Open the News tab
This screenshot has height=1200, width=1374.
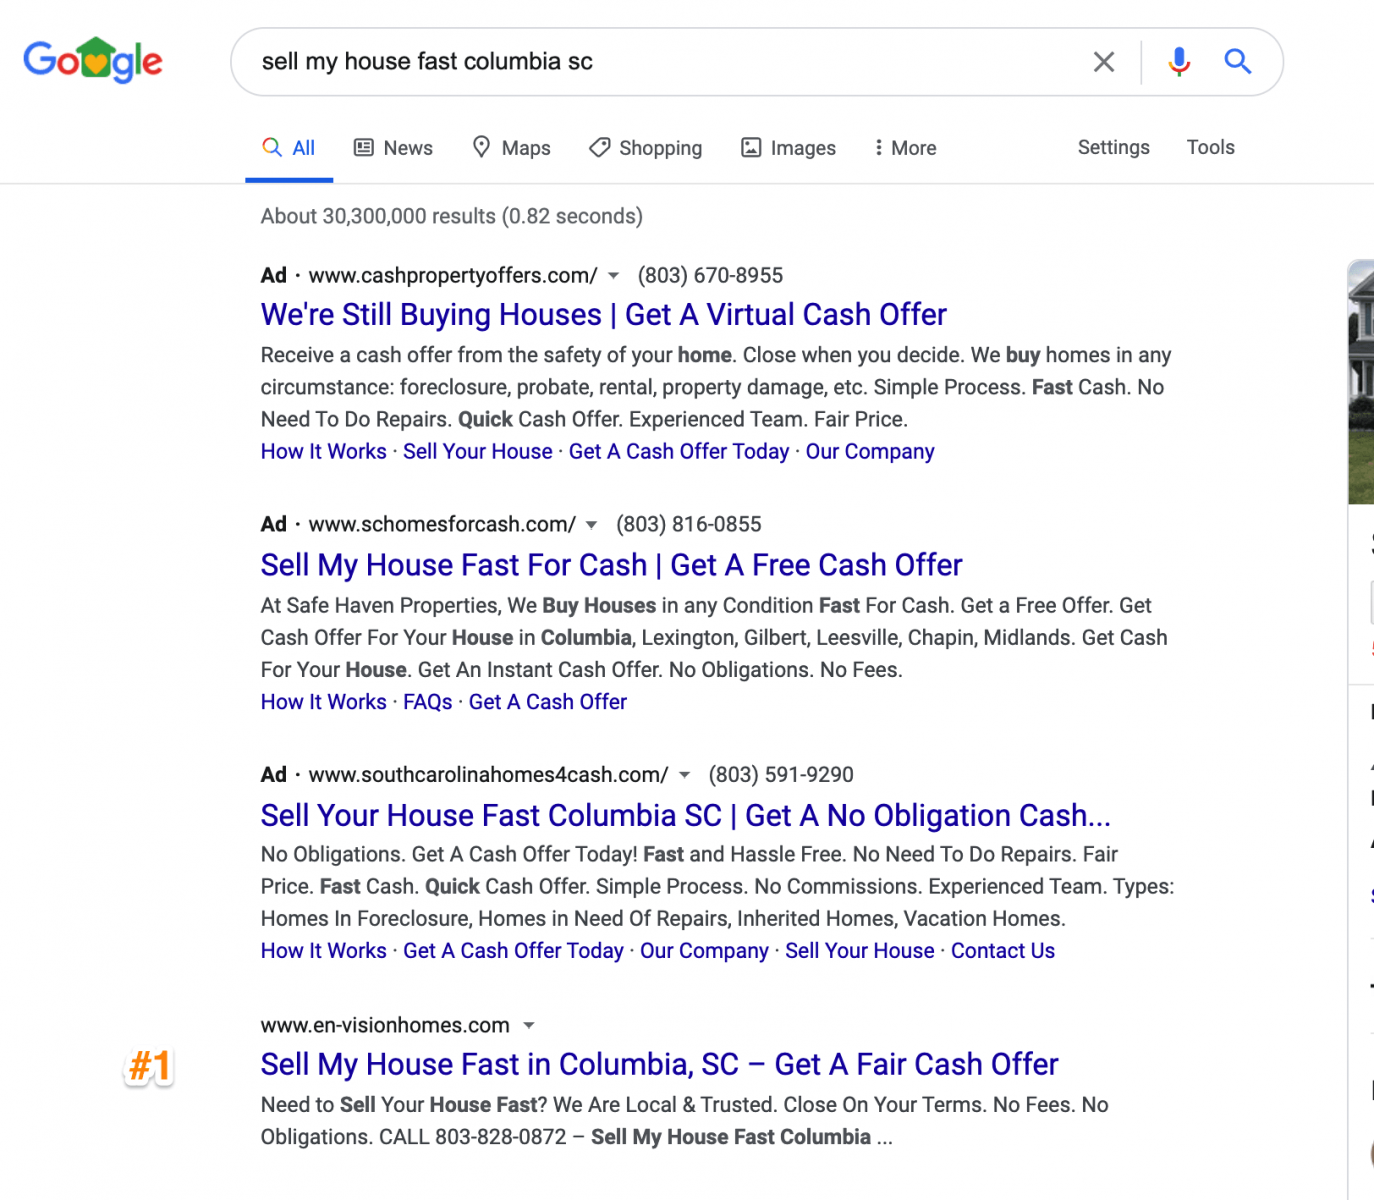pyautogui.click(x=393, y=148)
